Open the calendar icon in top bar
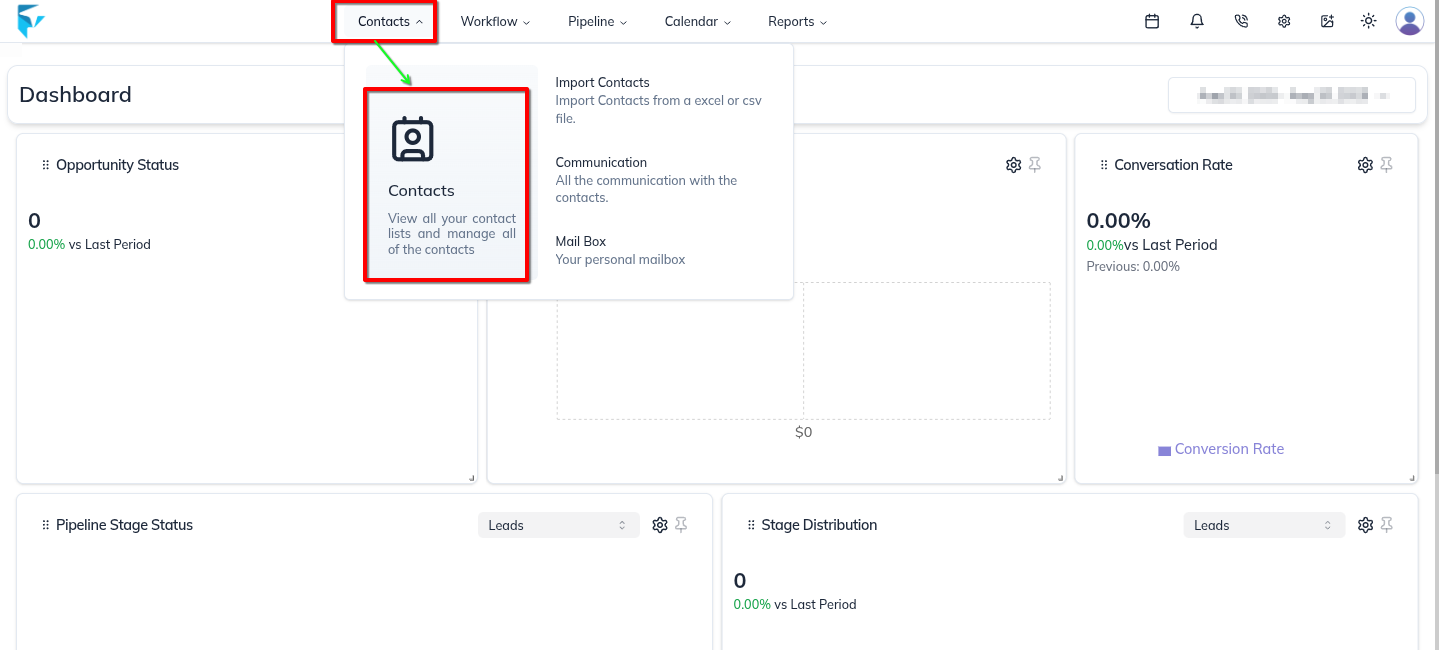 coord(1152,21)
